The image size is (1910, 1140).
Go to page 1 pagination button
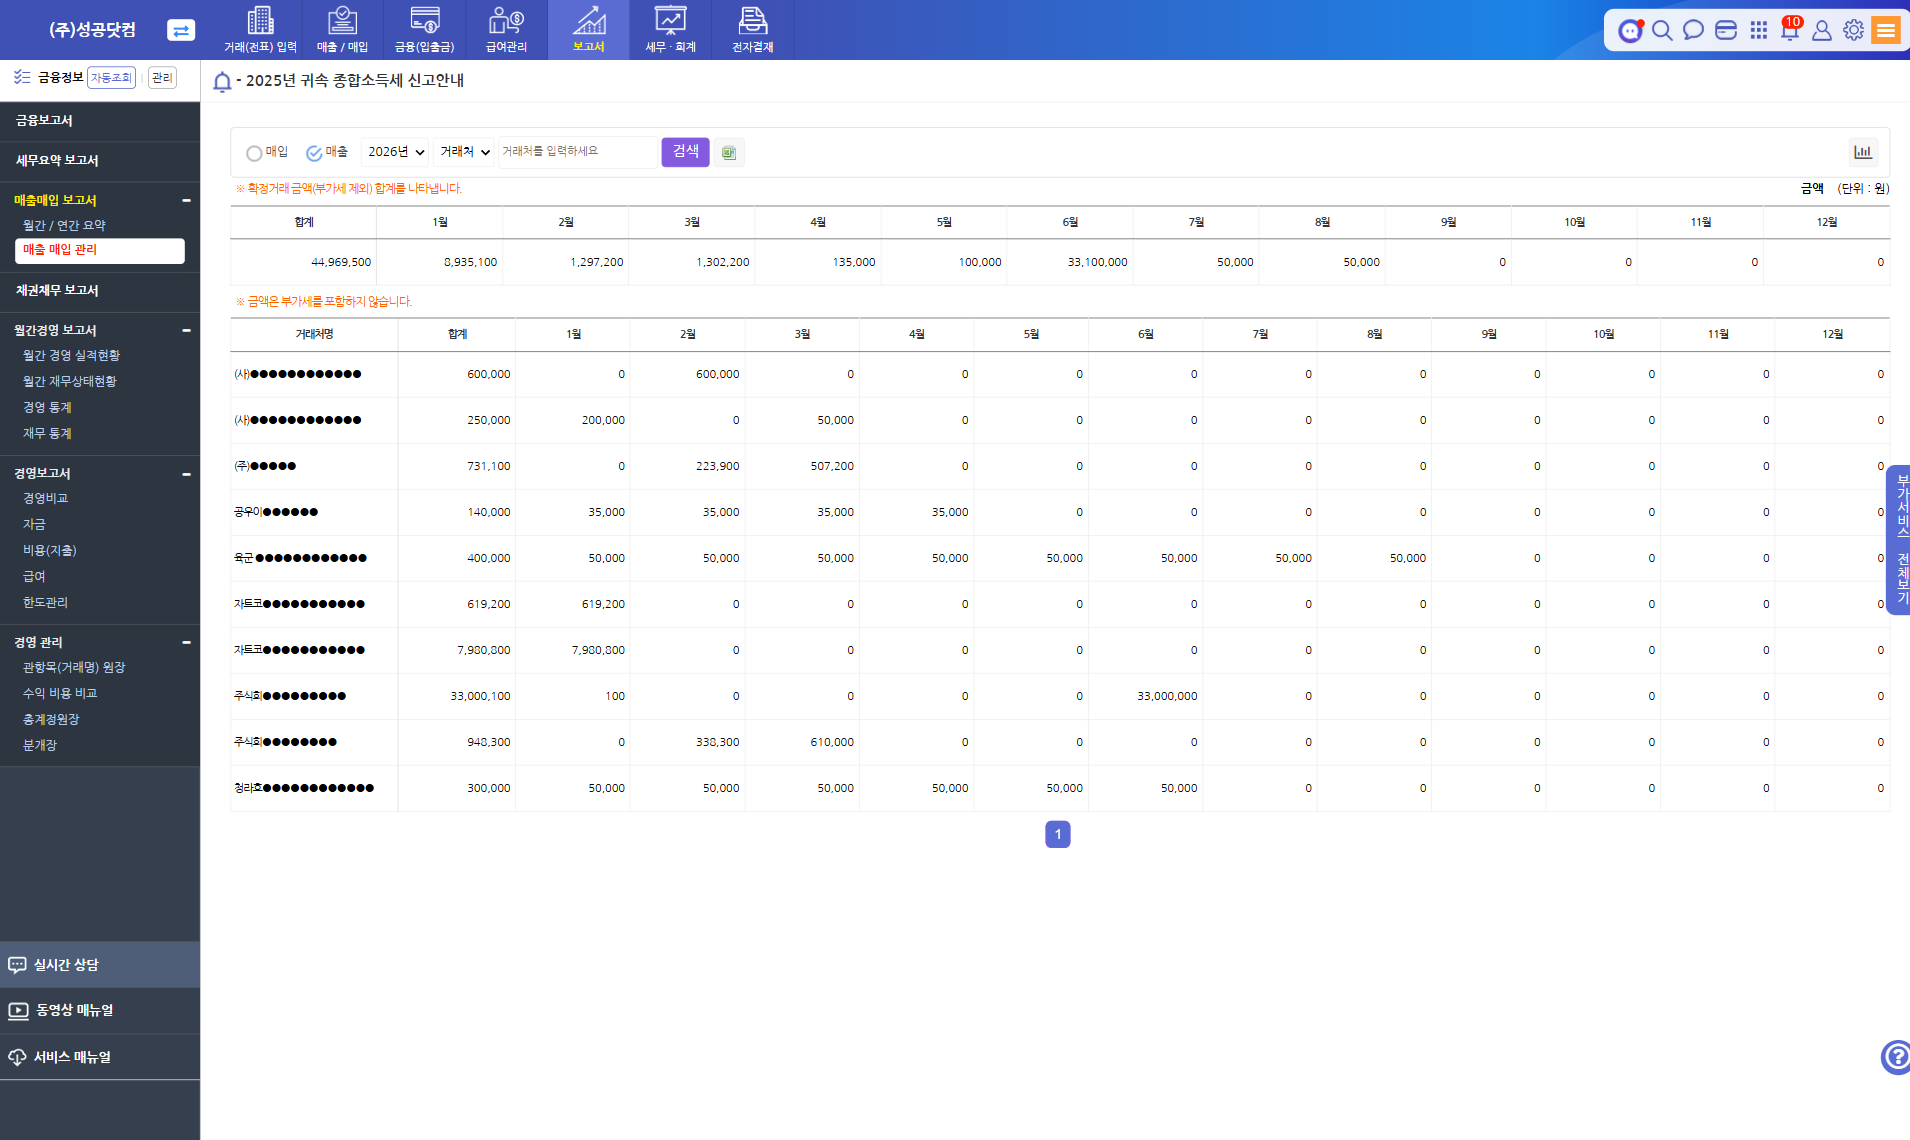coord(1057,834)
